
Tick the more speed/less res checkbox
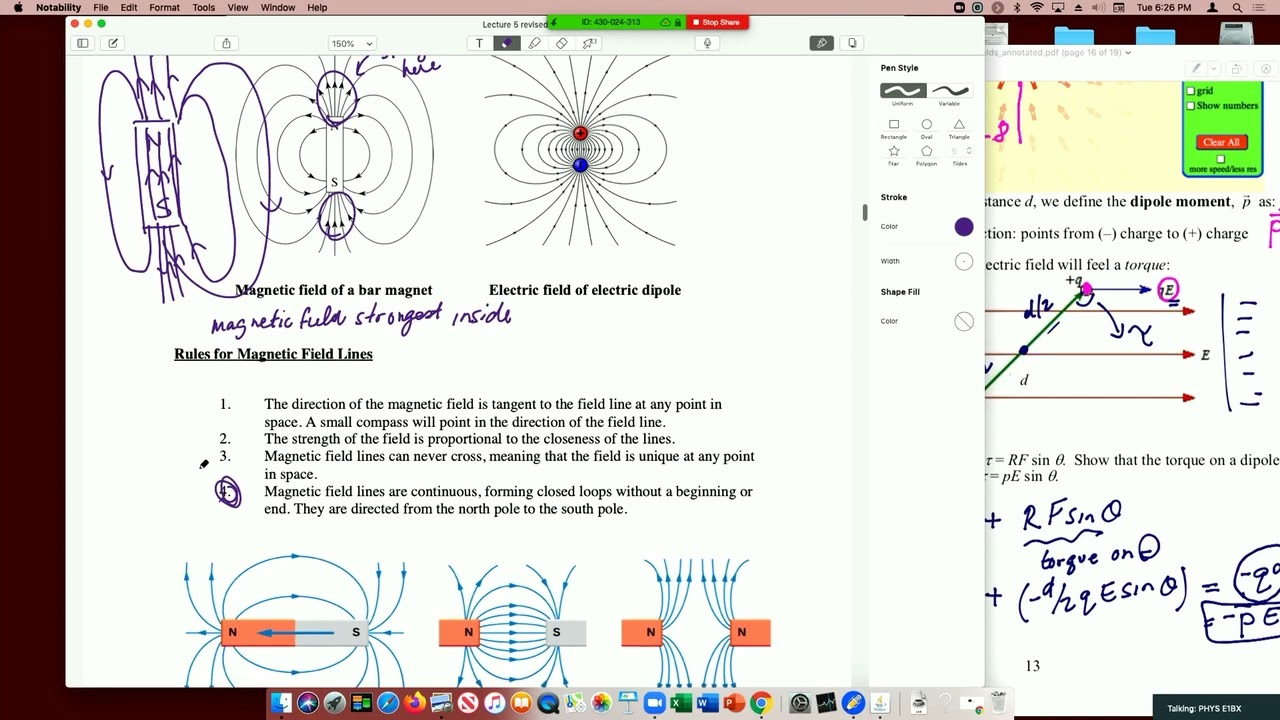1220,159
